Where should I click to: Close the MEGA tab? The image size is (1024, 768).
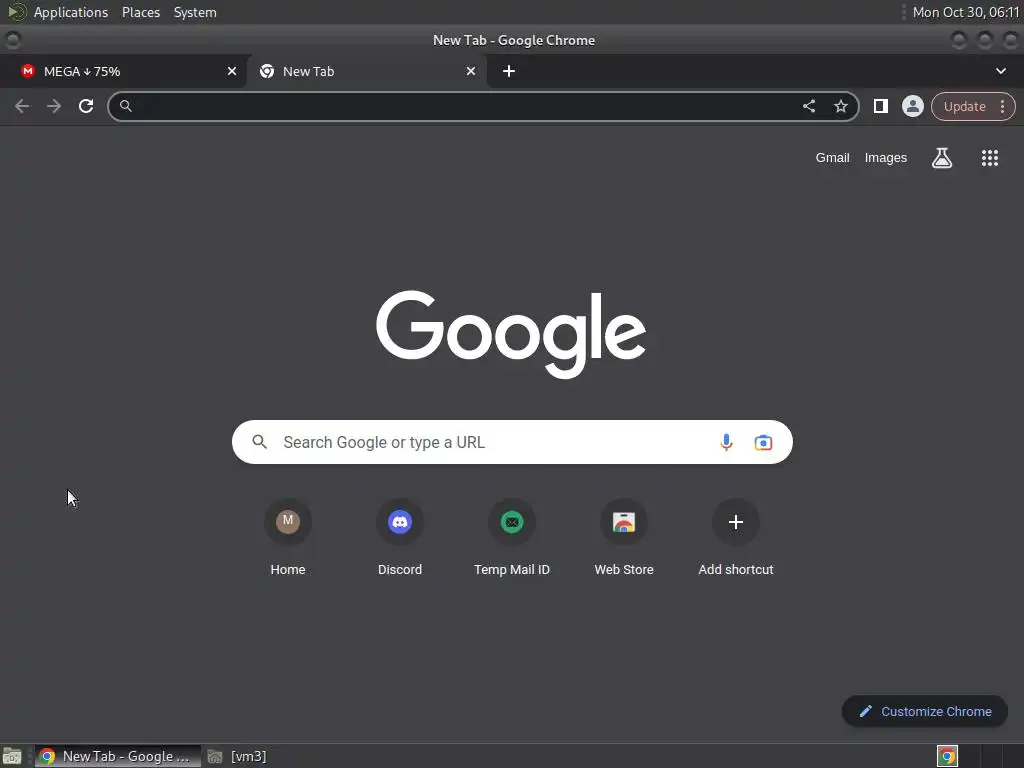pos(232,71)
